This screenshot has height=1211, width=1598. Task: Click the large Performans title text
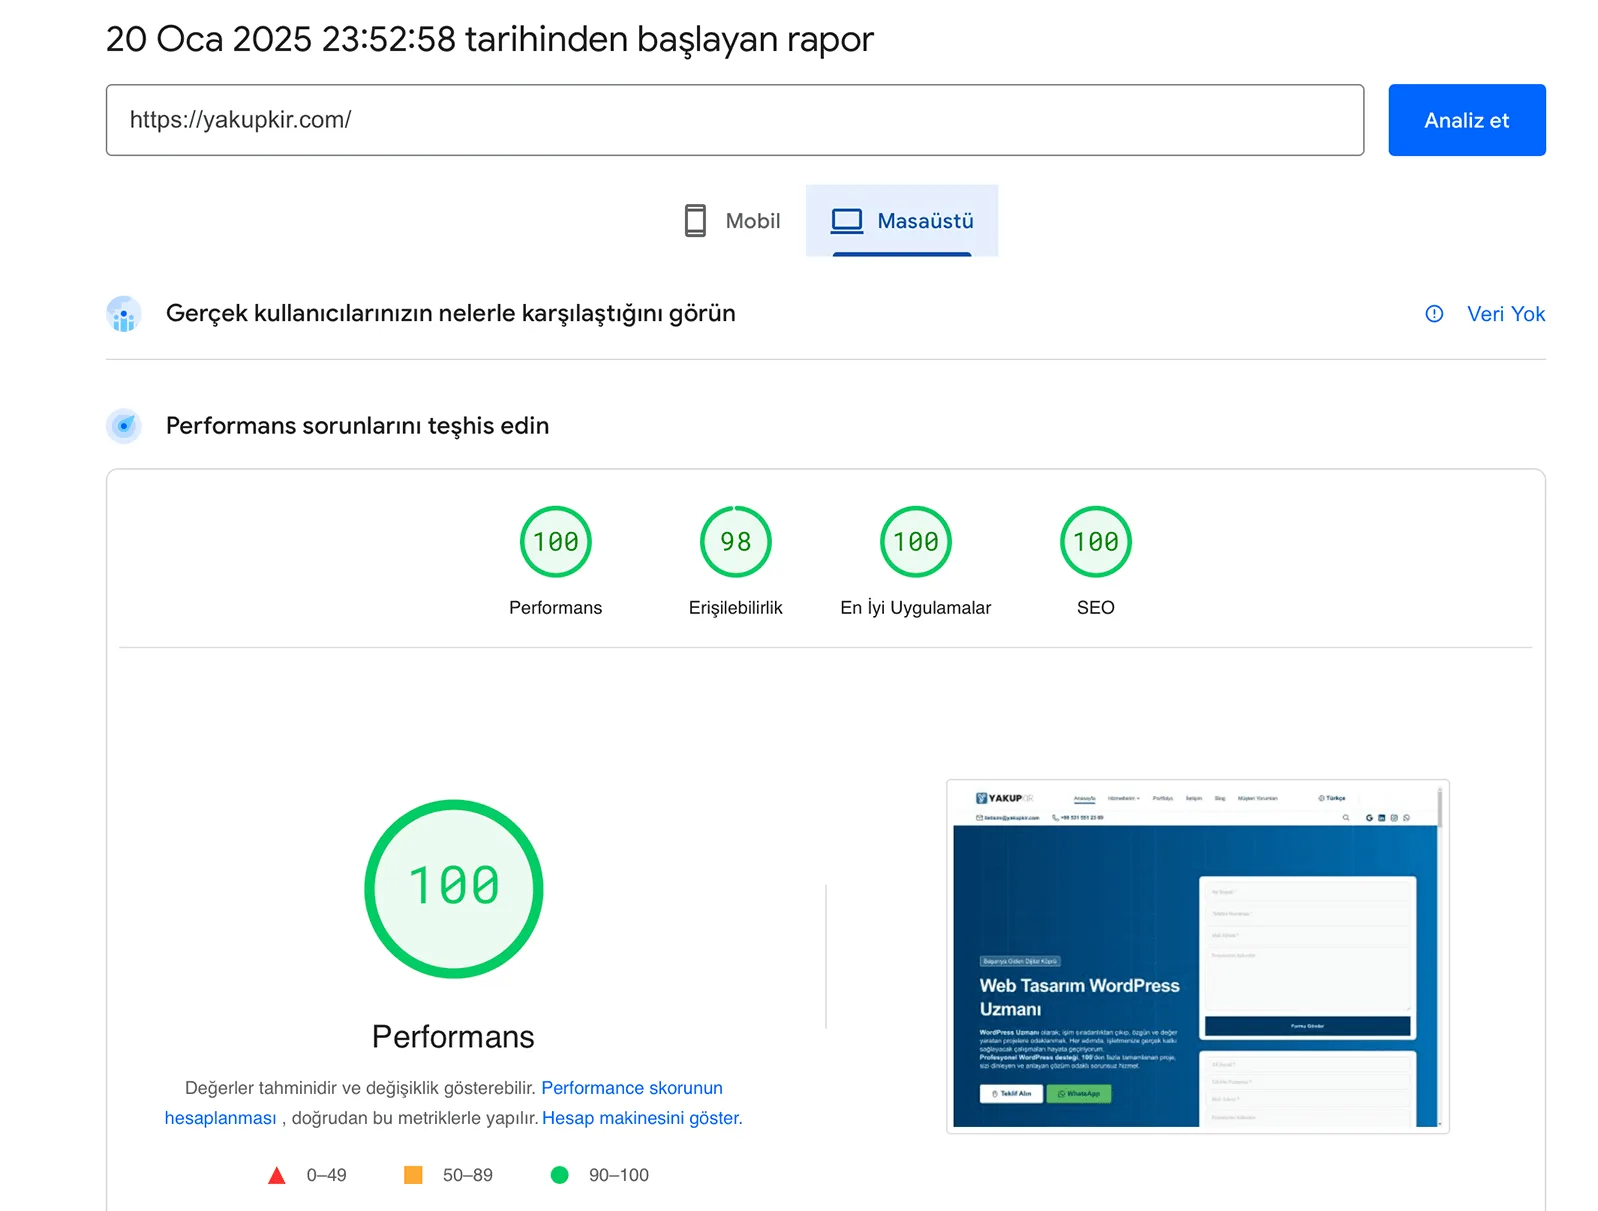453,1037
